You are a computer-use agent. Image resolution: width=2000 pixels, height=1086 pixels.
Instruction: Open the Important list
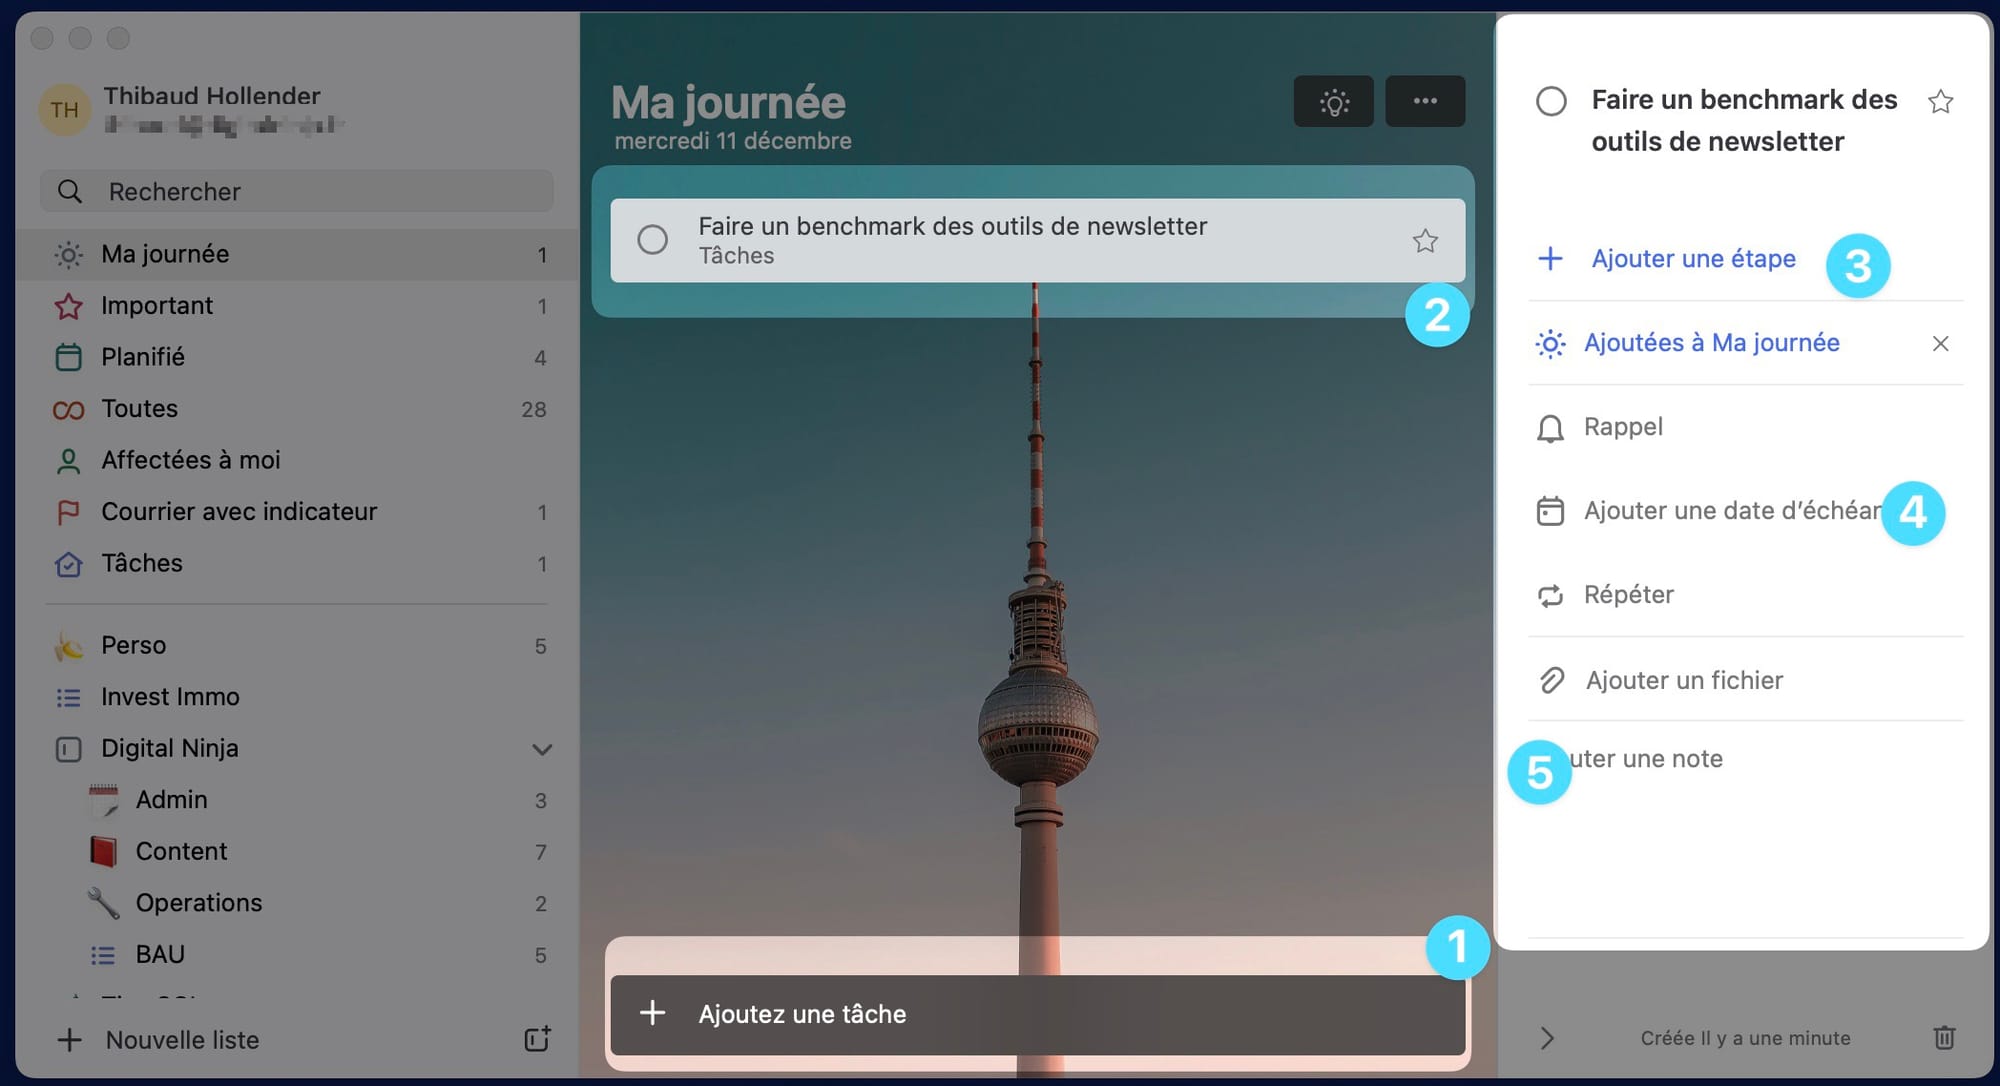click(157, 306)
